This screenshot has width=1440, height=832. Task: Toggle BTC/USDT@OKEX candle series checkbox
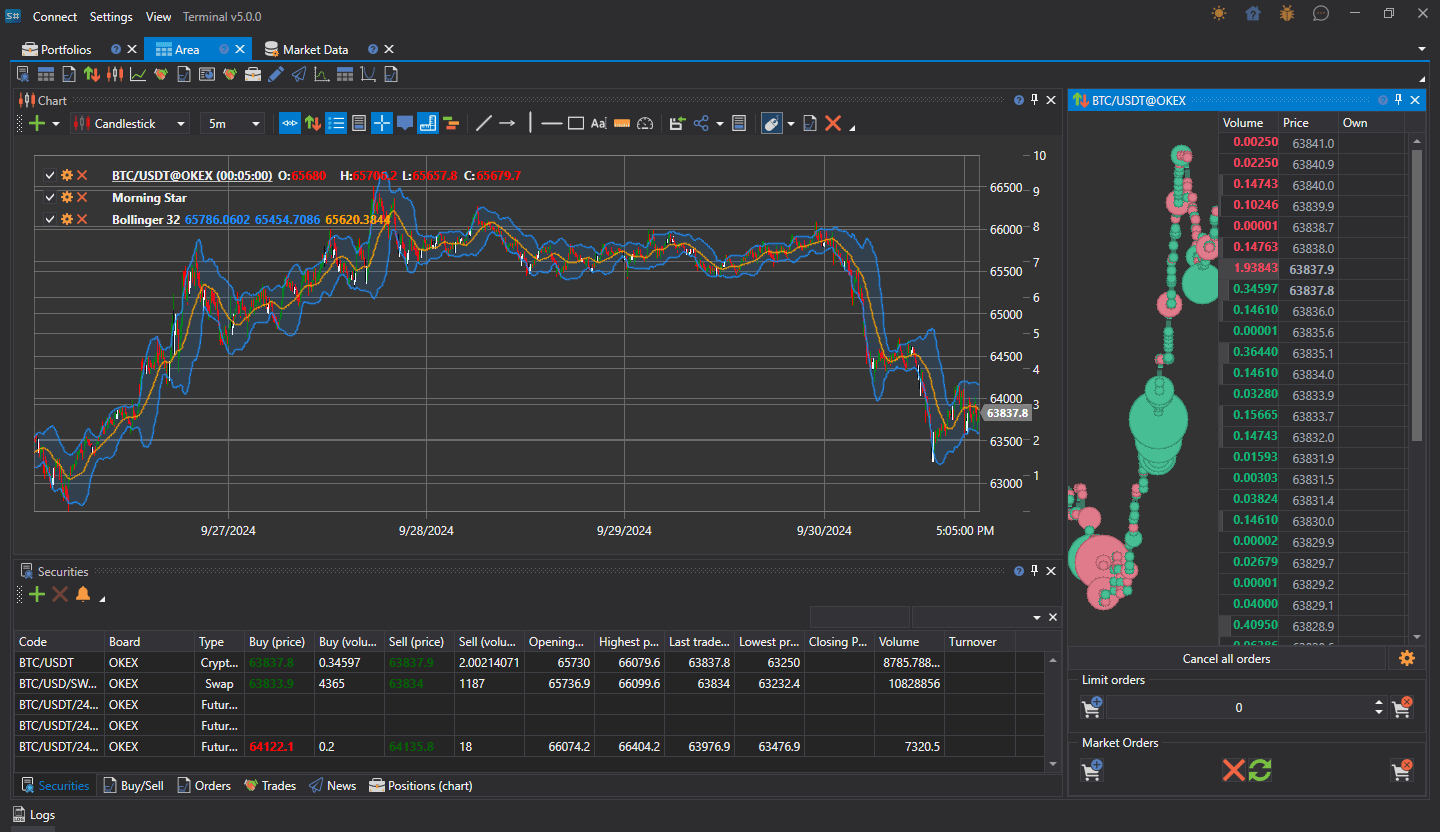tap(50, 175)
